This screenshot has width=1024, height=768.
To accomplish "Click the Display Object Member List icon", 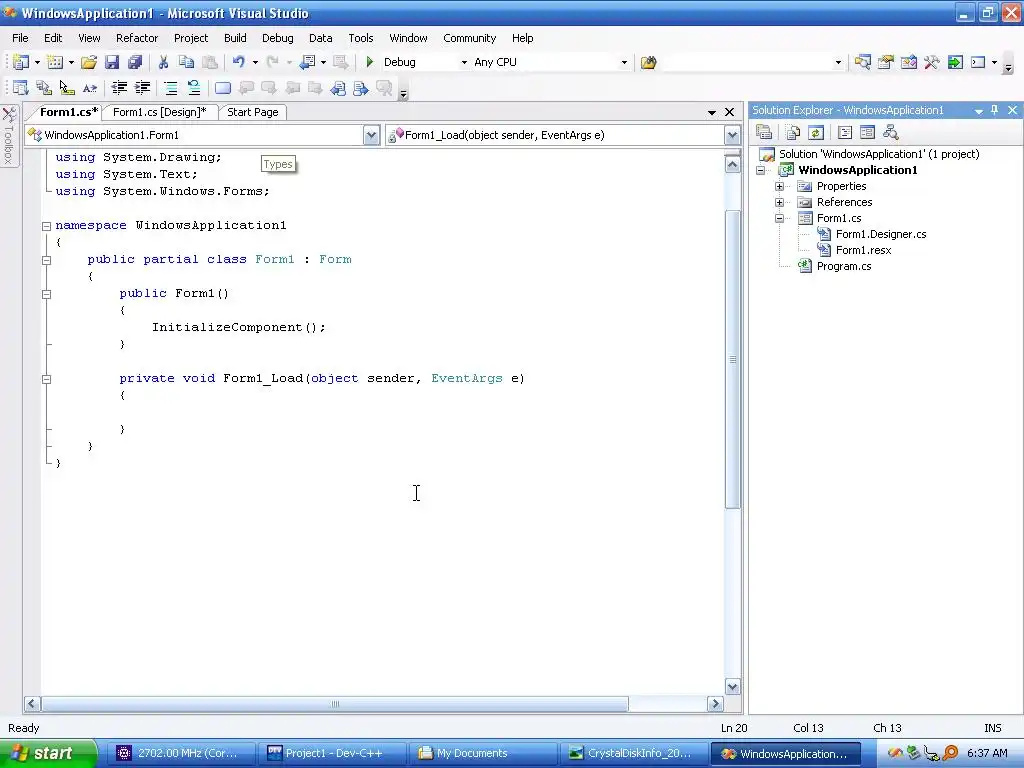I will pos(20,88).
